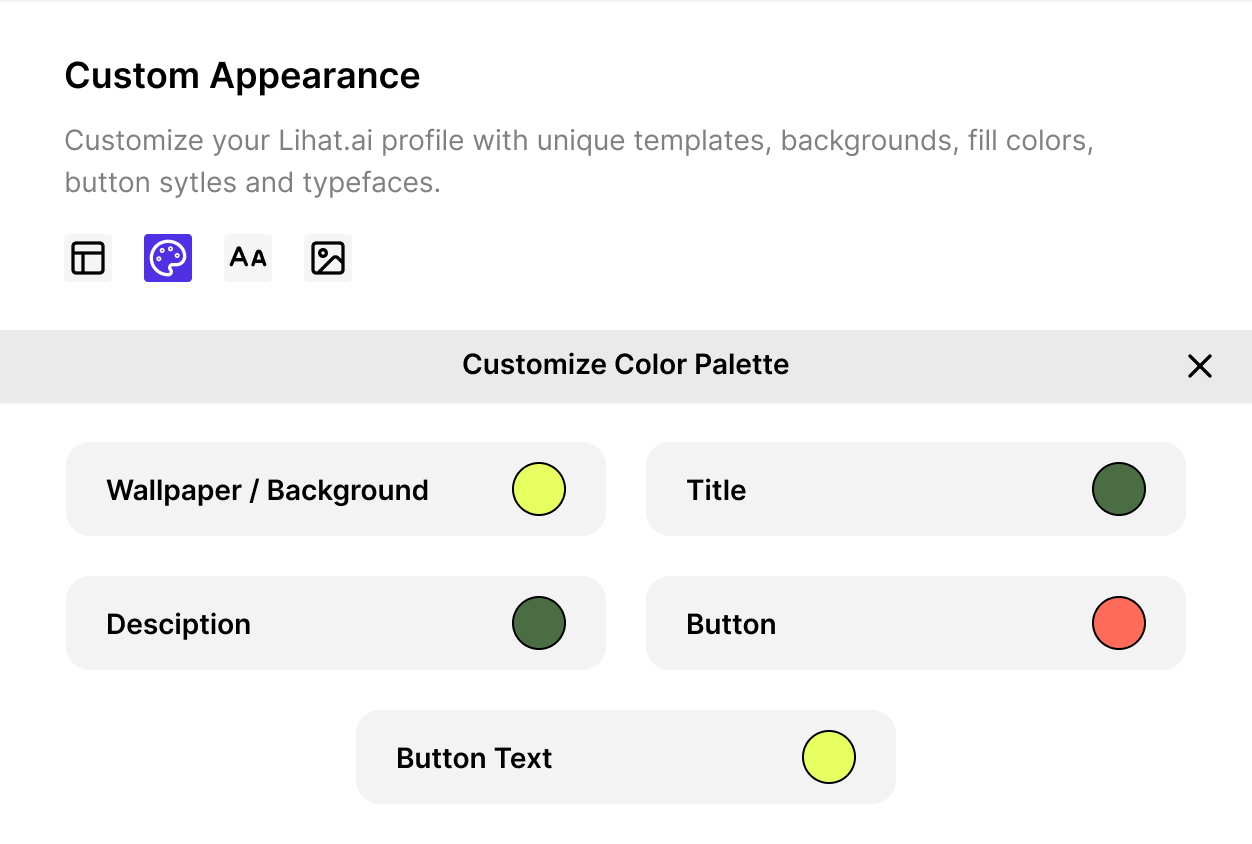Open the templates layout icon
This screenshot has width=1252, height=844.
tap(88, 258)
